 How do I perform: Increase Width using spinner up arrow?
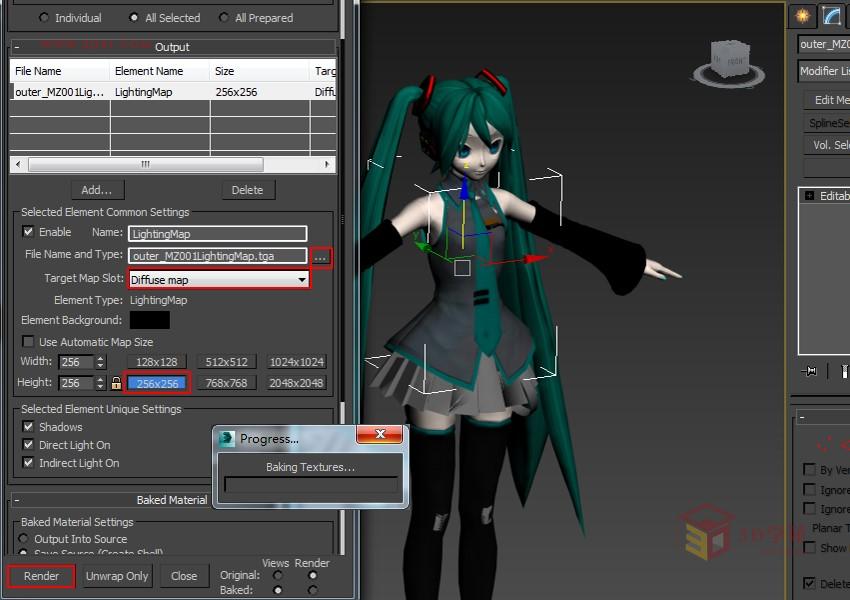[x=100, y=358]
